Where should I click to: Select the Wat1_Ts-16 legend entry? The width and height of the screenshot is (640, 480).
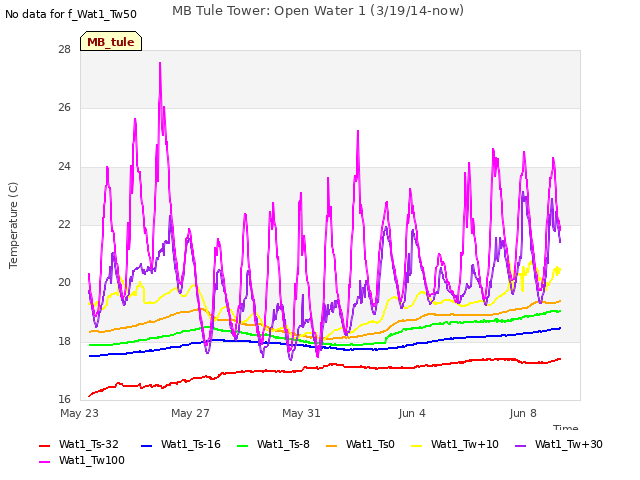tap(181, 444)
